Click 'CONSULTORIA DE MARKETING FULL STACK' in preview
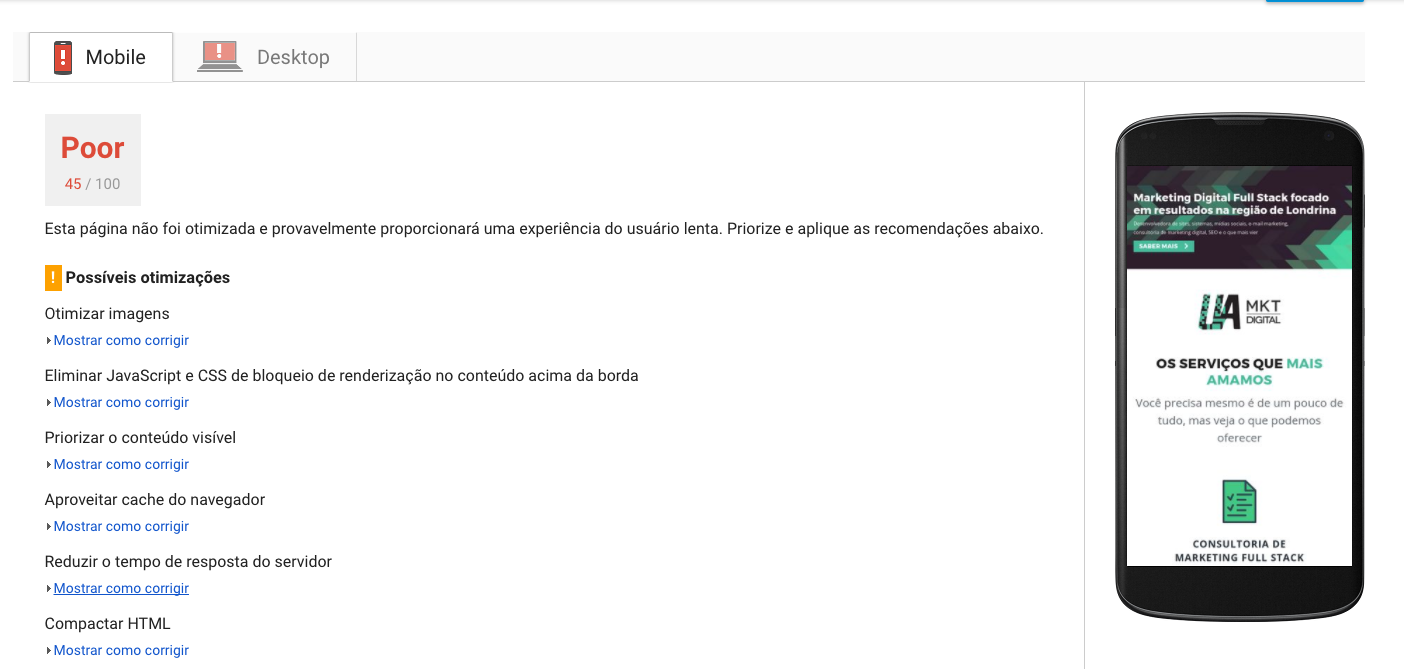 tap(1239, 551)
